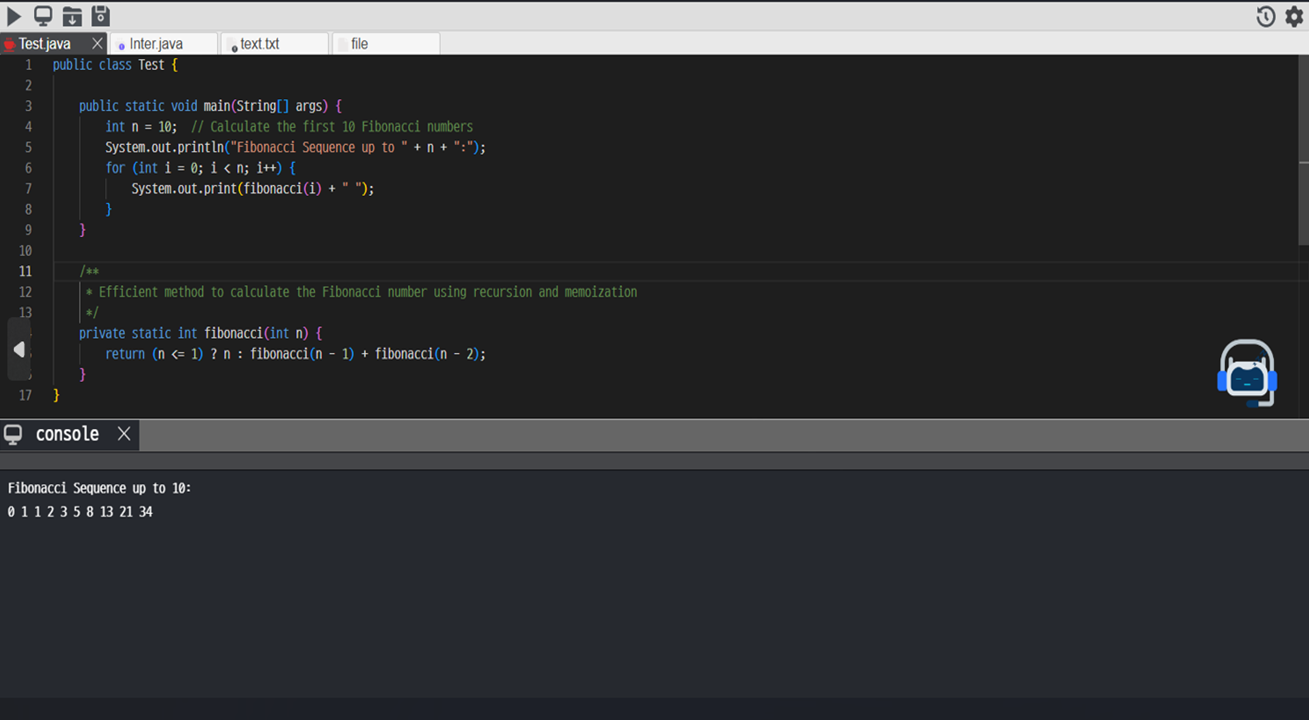The image size is (1309, 720).
Task: Click the console monitor icon in toolbar
Action: (43, 16)
